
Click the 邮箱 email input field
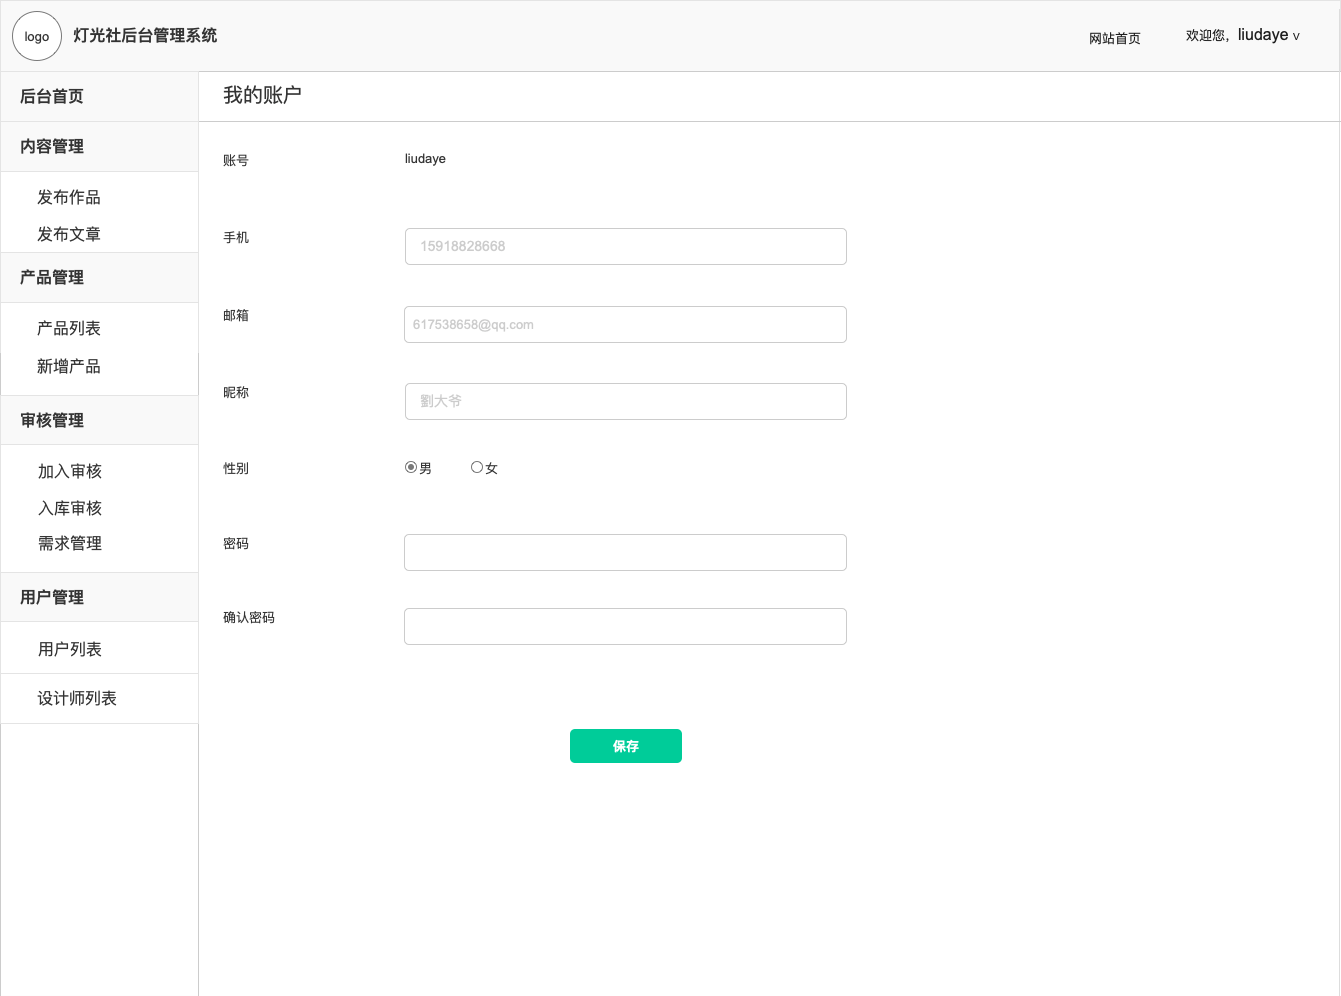coord(625,324)
